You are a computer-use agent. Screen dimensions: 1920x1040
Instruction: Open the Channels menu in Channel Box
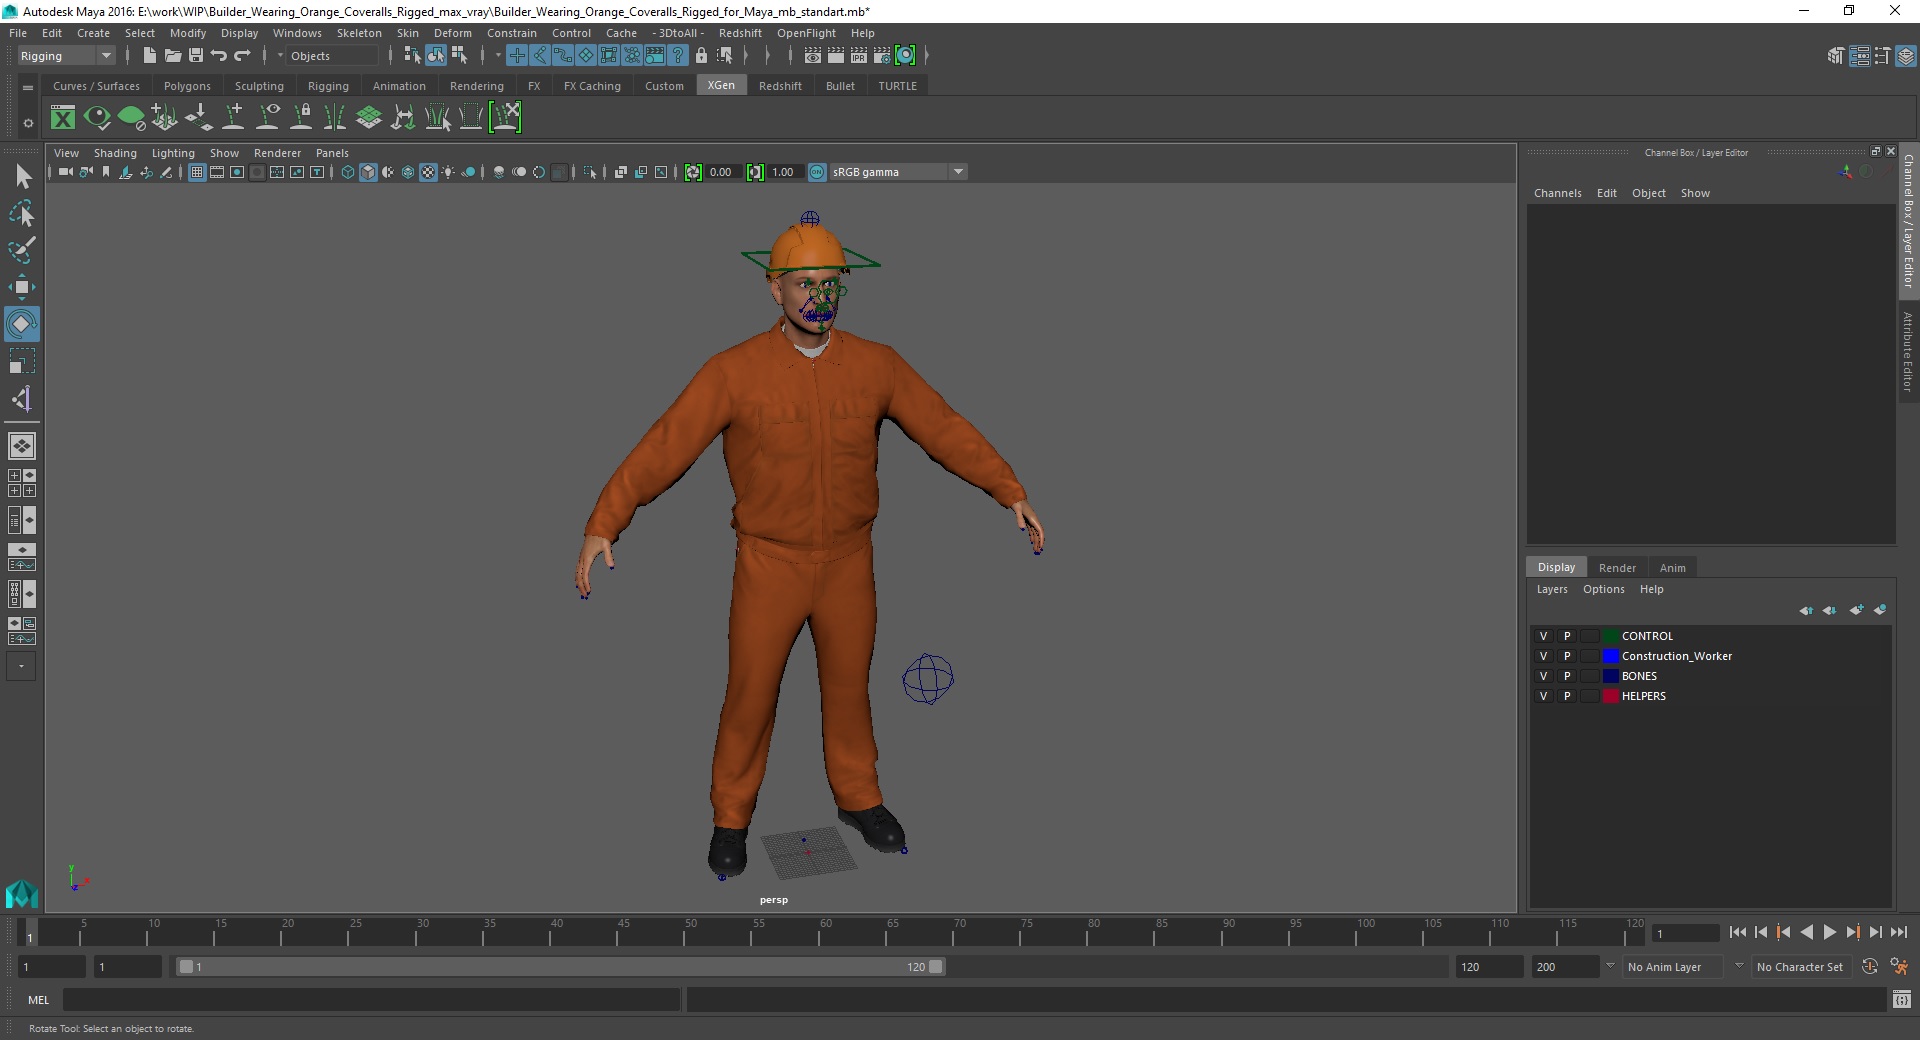point(1558,193)
